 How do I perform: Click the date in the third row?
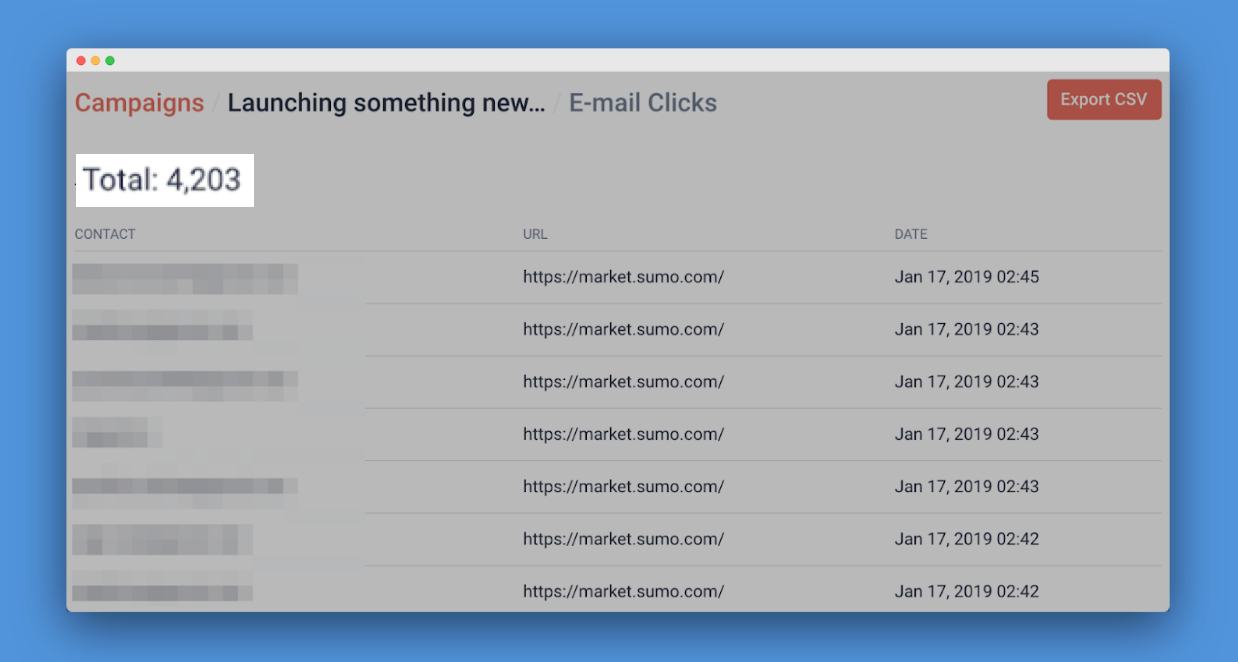[967, 382]
